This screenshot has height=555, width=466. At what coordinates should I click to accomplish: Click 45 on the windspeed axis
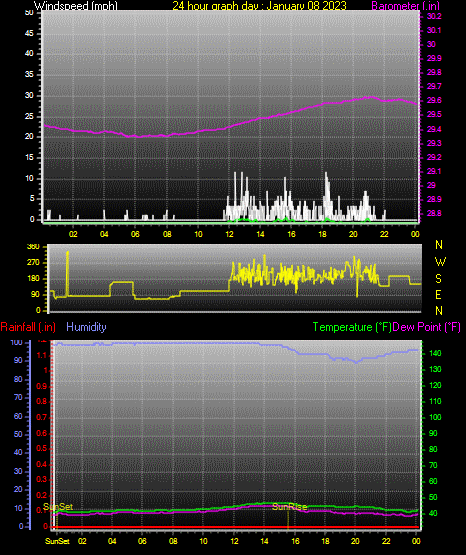click(29, 33)
